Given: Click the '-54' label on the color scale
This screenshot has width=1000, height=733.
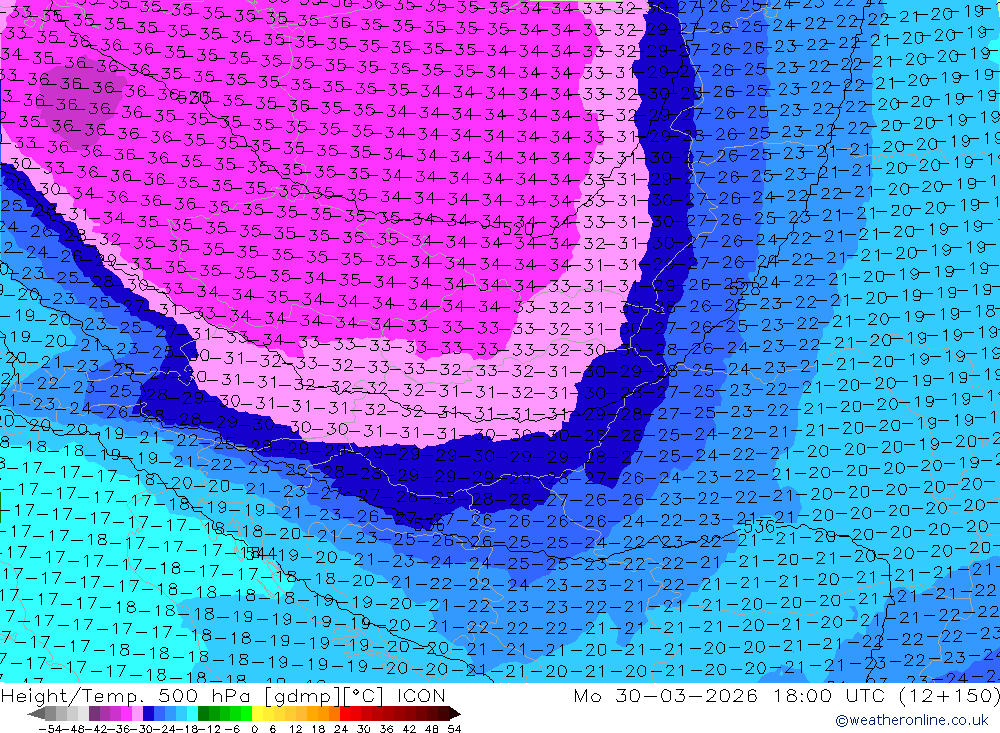Looking at the screenshot, I should click(x=50, y=729).
